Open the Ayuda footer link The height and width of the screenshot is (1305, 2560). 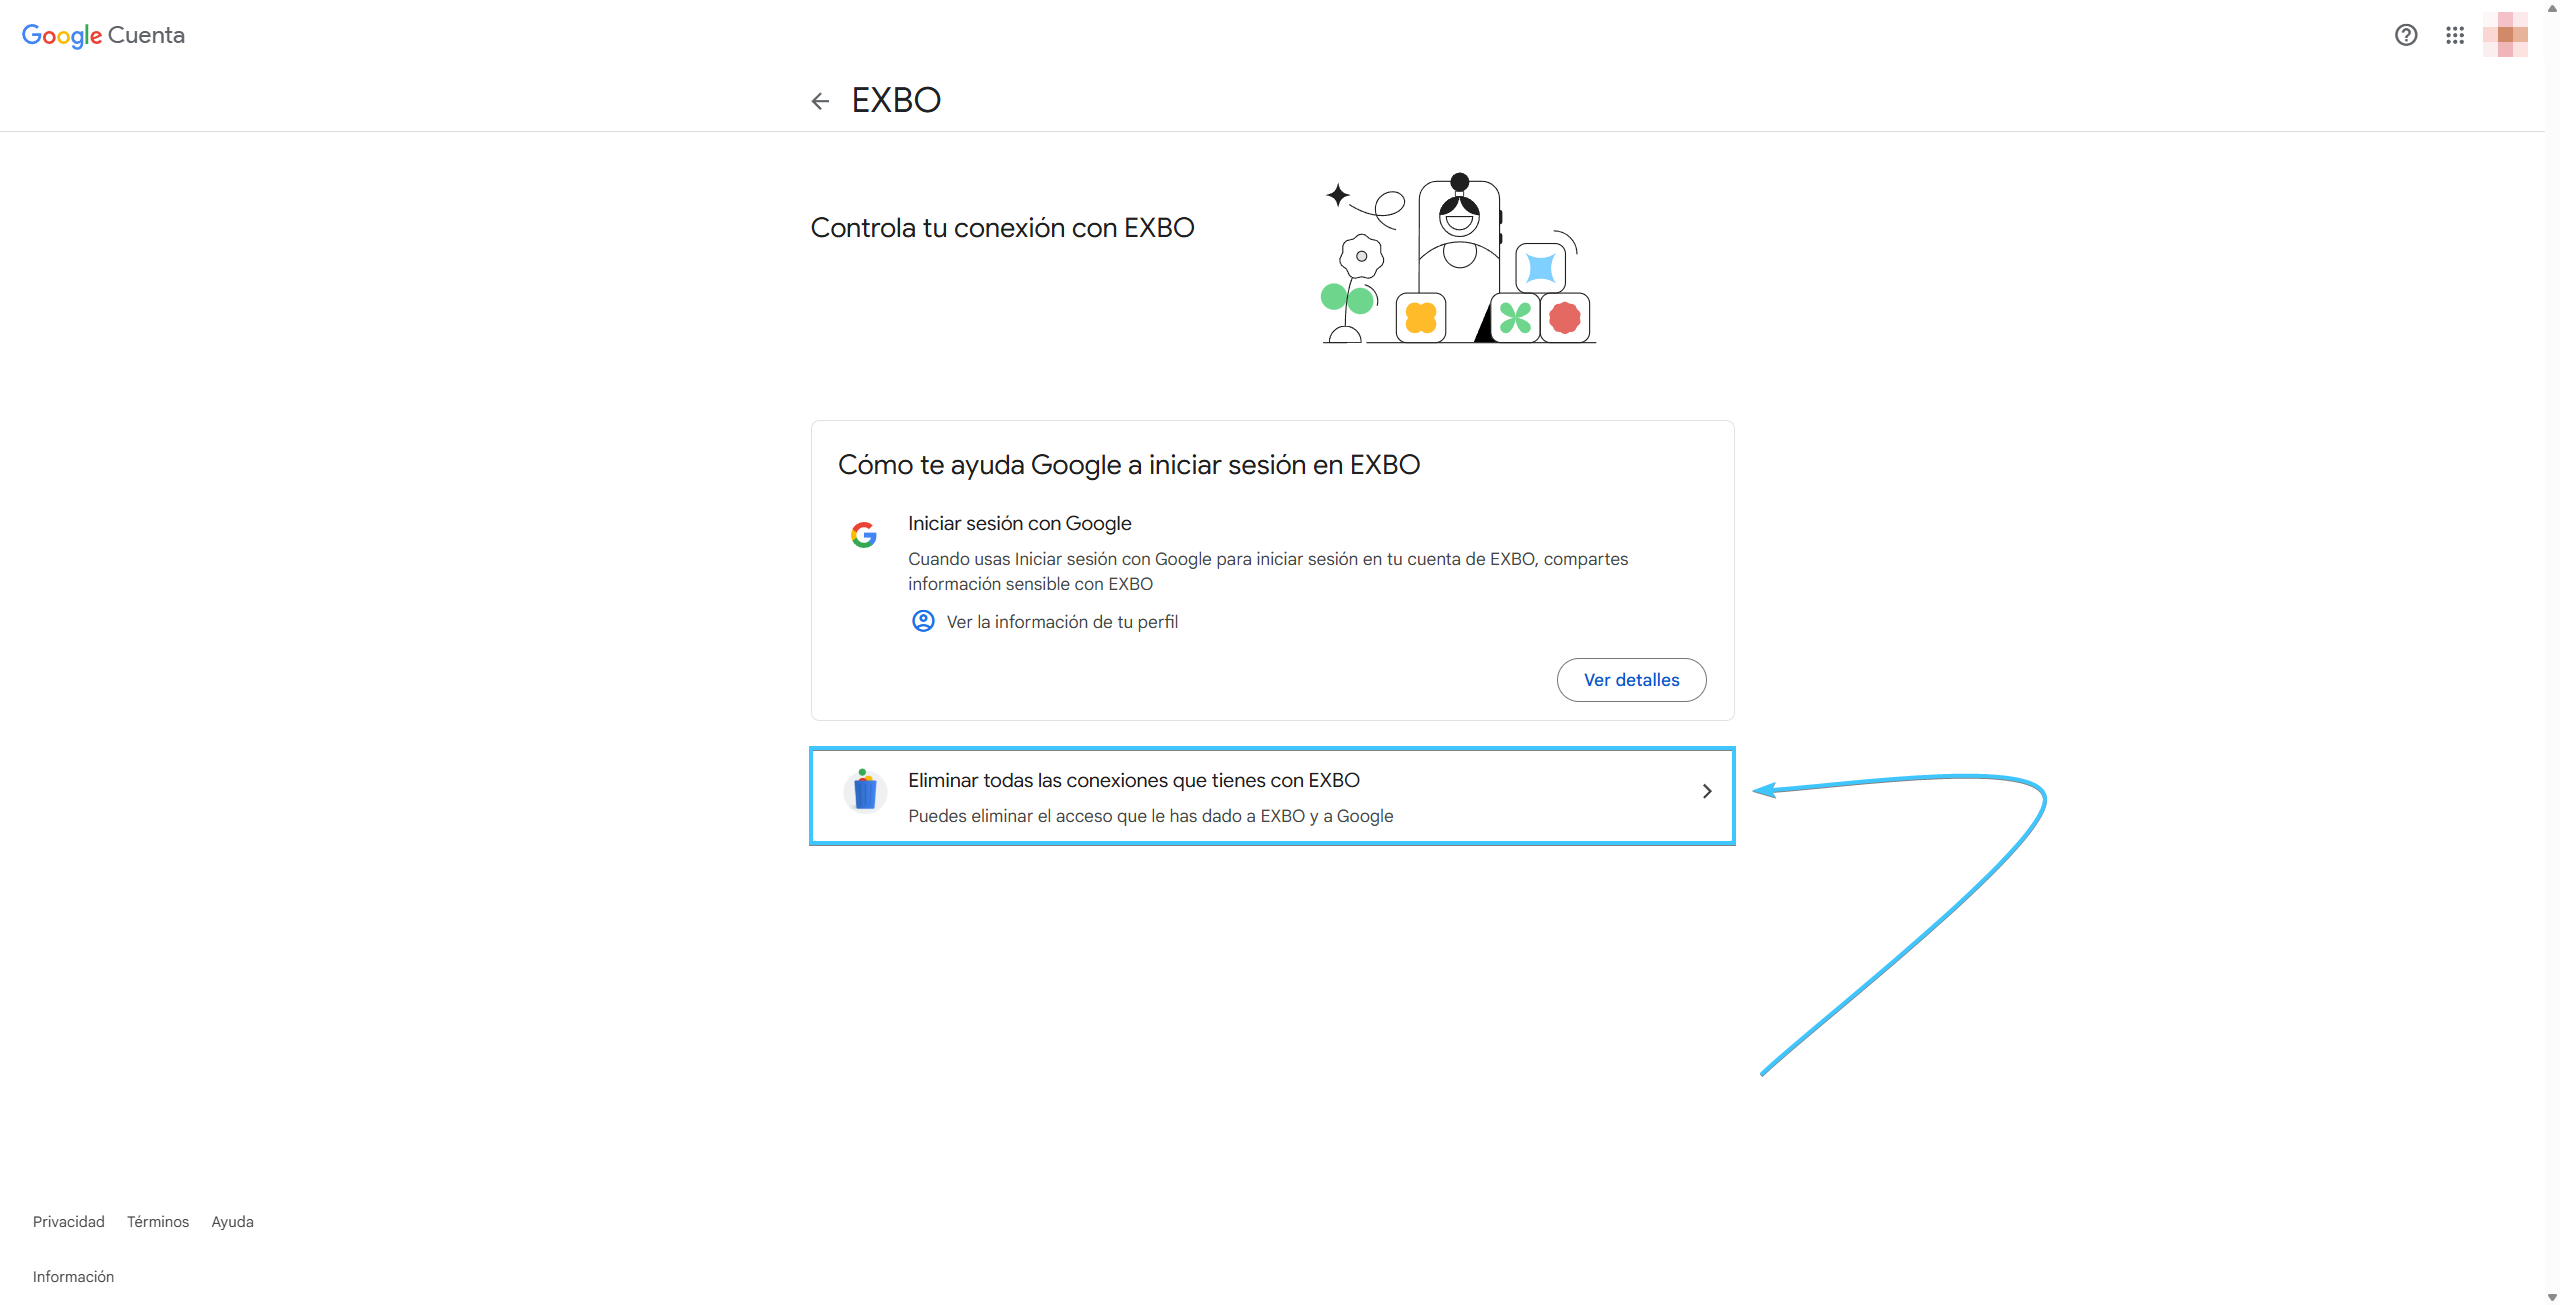[x=232, y=1222]
